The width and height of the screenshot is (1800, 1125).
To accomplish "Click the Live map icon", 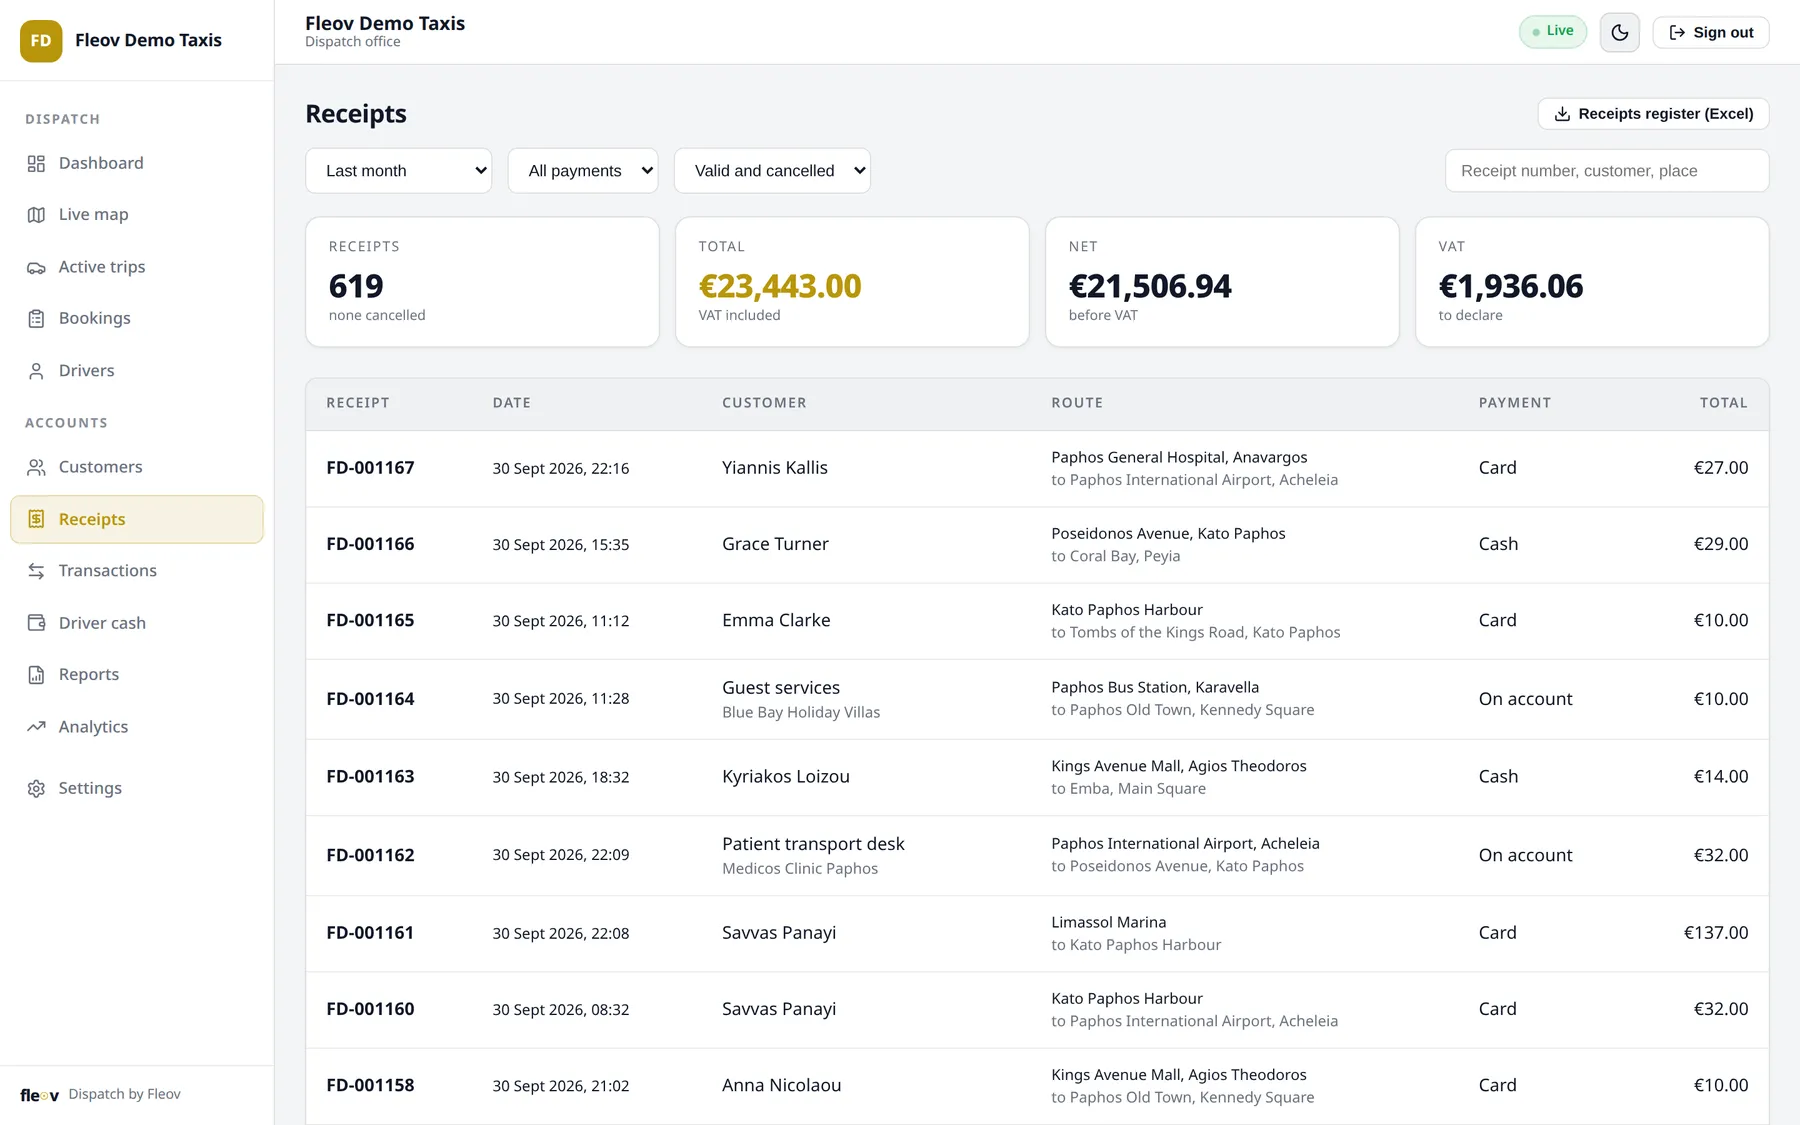I will click(36, 215).
